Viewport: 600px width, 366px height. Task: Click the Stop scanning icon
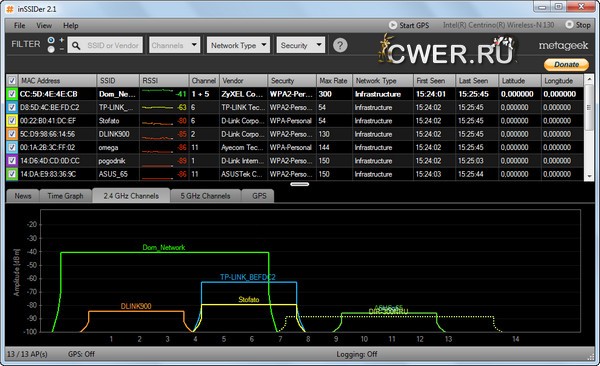point(569,25)
